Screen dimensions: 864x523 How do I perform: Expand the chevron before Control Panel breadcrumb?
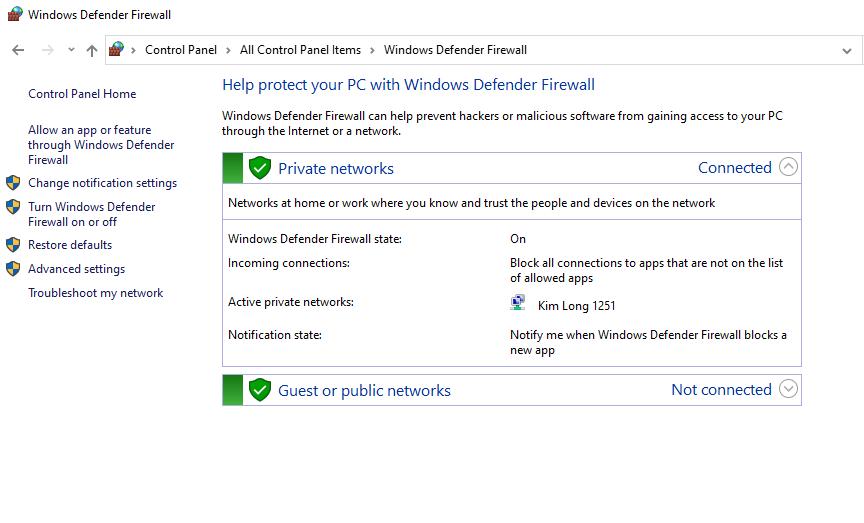(133, 50)
